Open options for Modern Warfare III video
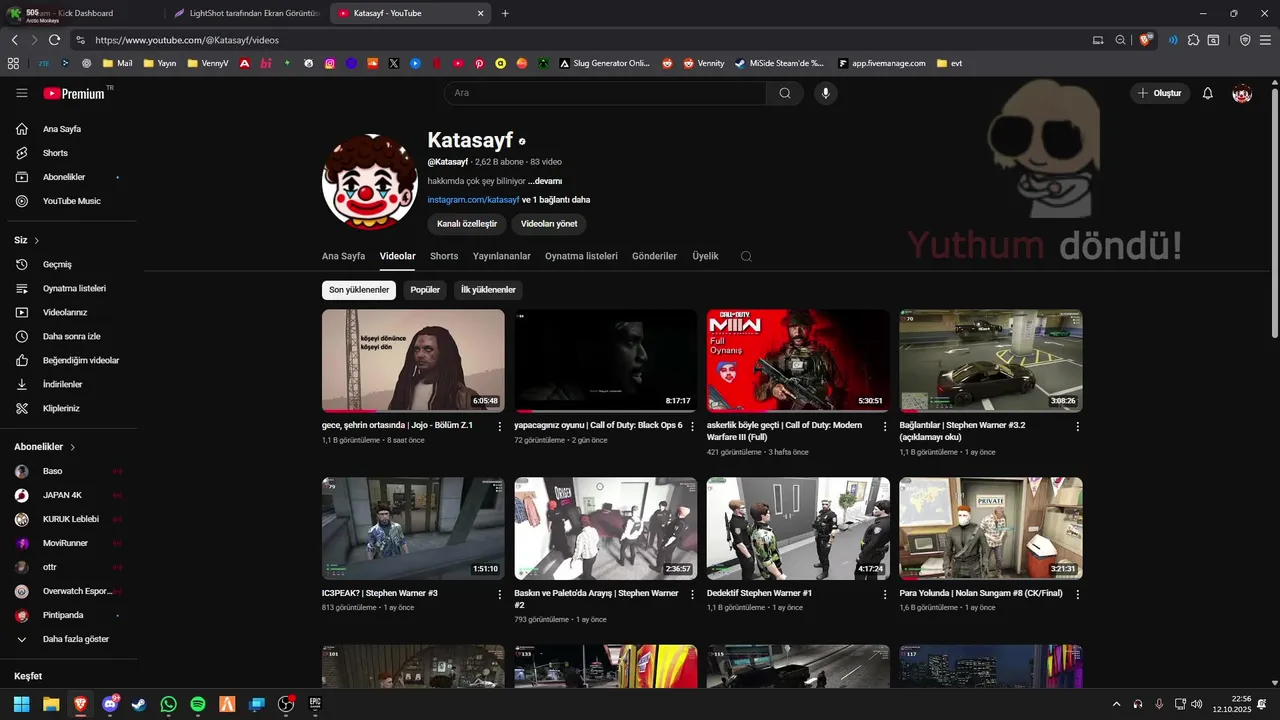The width and height of the screenshot is (1280, 720). tap(885, 427)
